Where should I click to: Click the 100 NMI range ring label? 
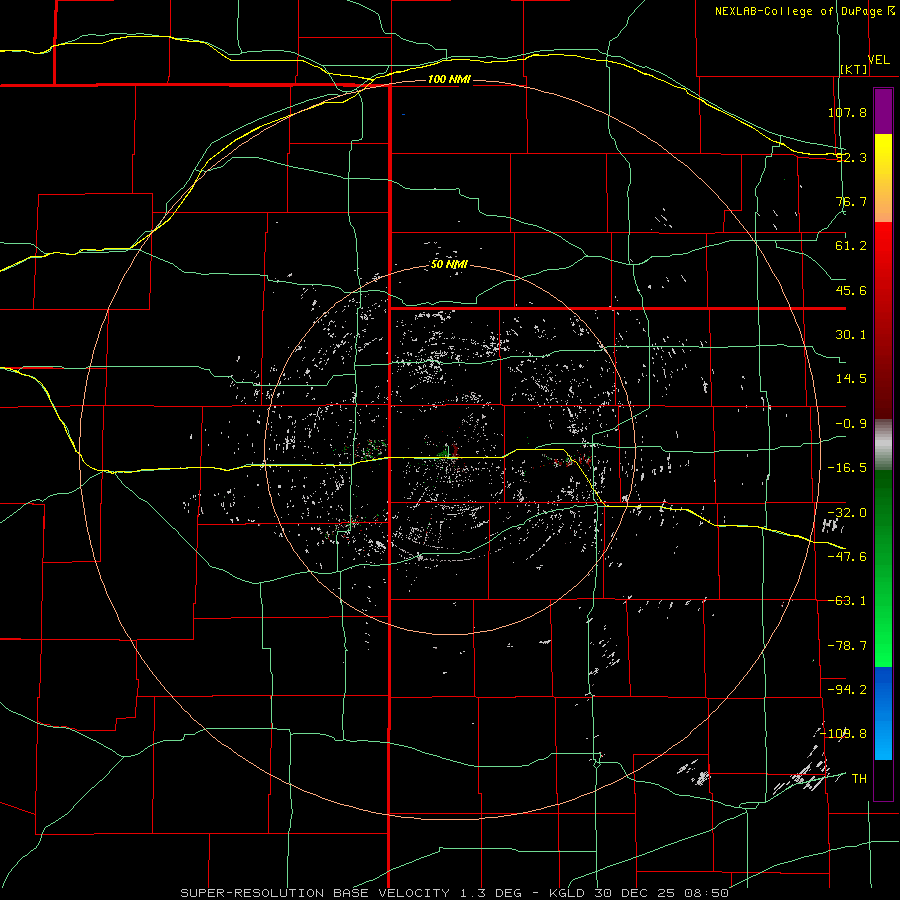pyautogui.click(x=449, y=79)
